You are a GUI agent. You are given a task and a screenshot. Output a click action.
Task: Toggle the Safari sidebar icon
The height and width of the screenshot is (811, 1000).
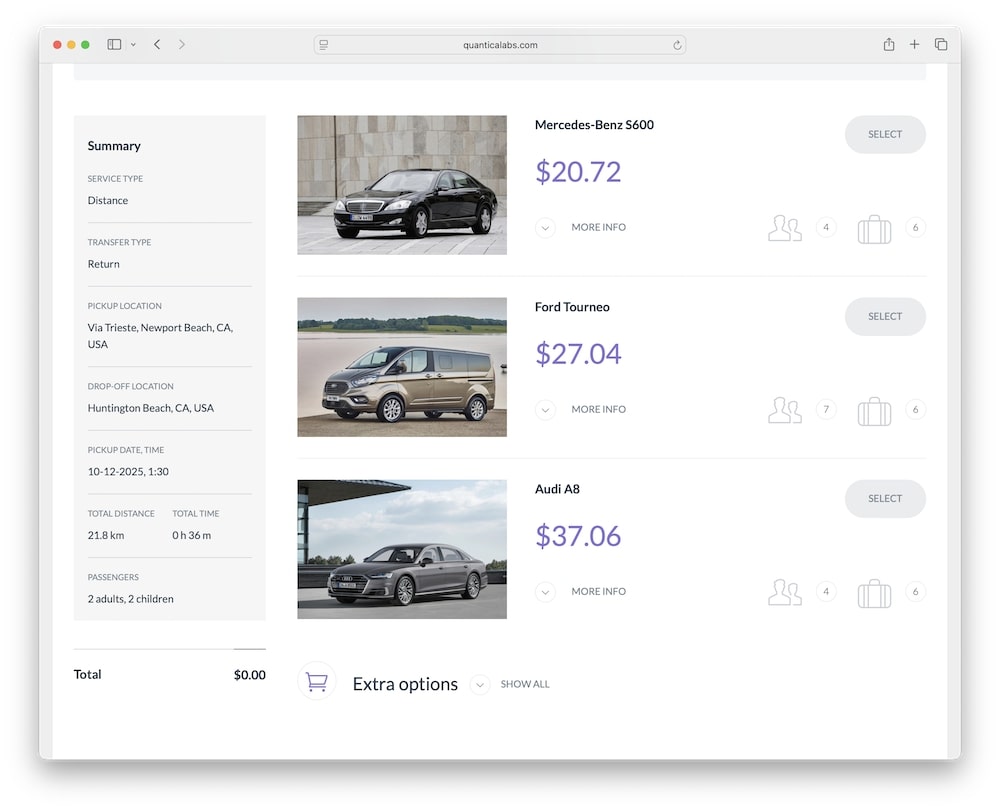click(114, 45)
